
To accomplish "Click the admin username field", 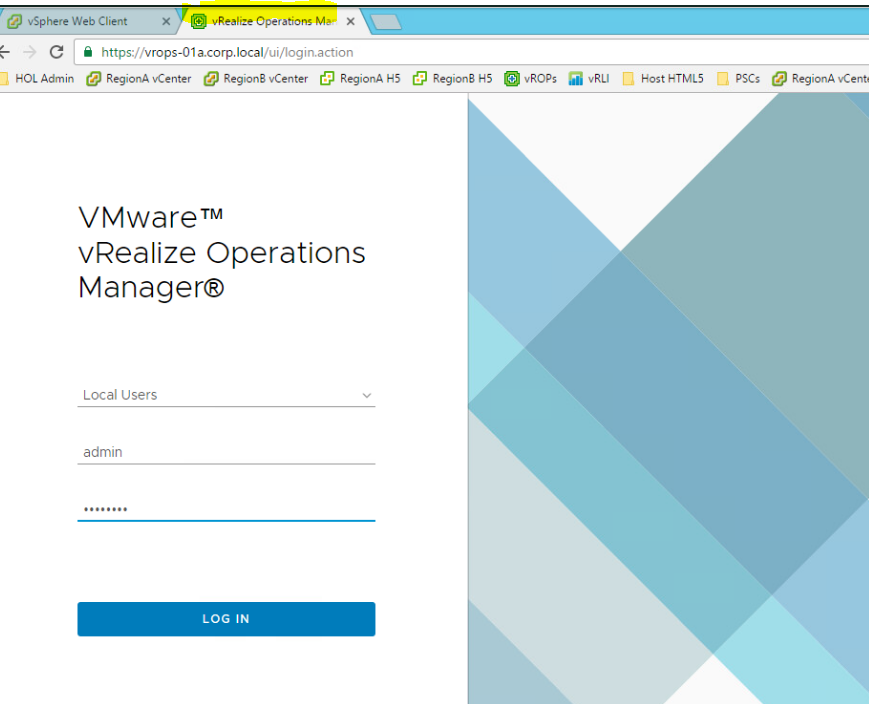I will click(226, 452).
